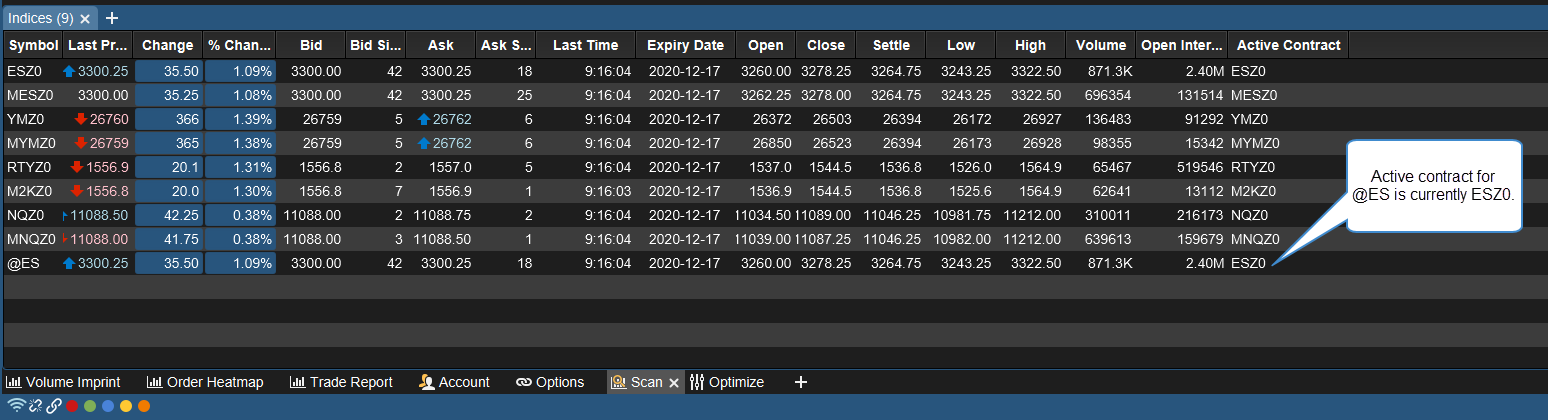Switch to the Order Heatmap tab
Screen dimensions: 1548x420
click(x=205, y=382)
